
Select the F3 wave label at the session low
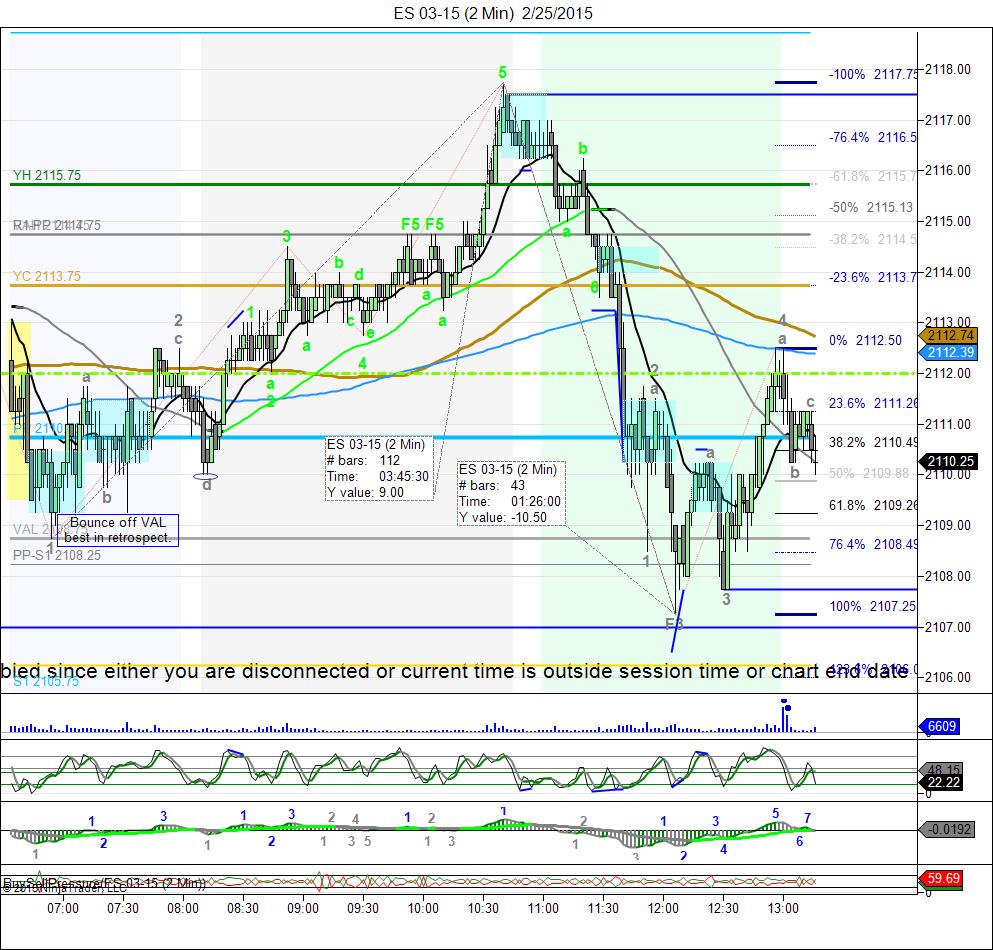pos(674,624)
